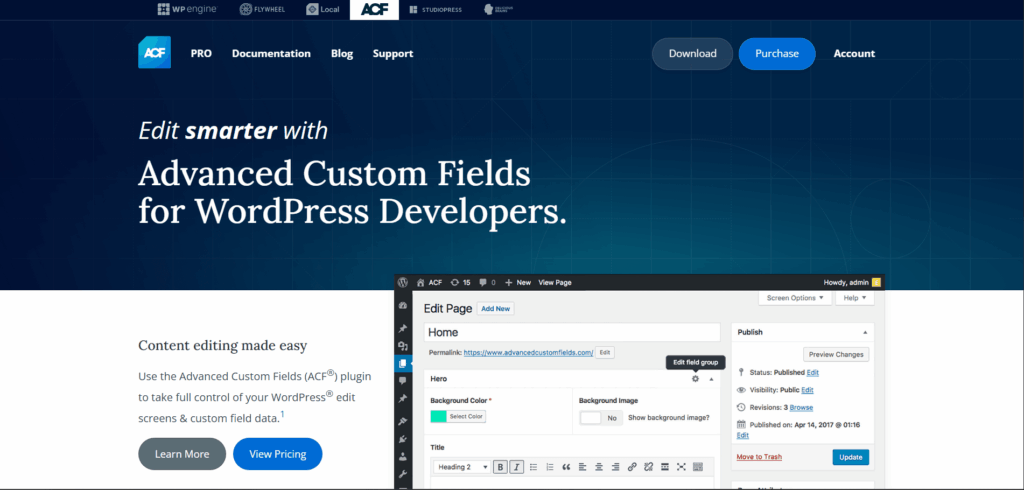Screen dimensions: 1024x490
Task: Switch to the StudioPress top tab
Action: click(436, 9)
